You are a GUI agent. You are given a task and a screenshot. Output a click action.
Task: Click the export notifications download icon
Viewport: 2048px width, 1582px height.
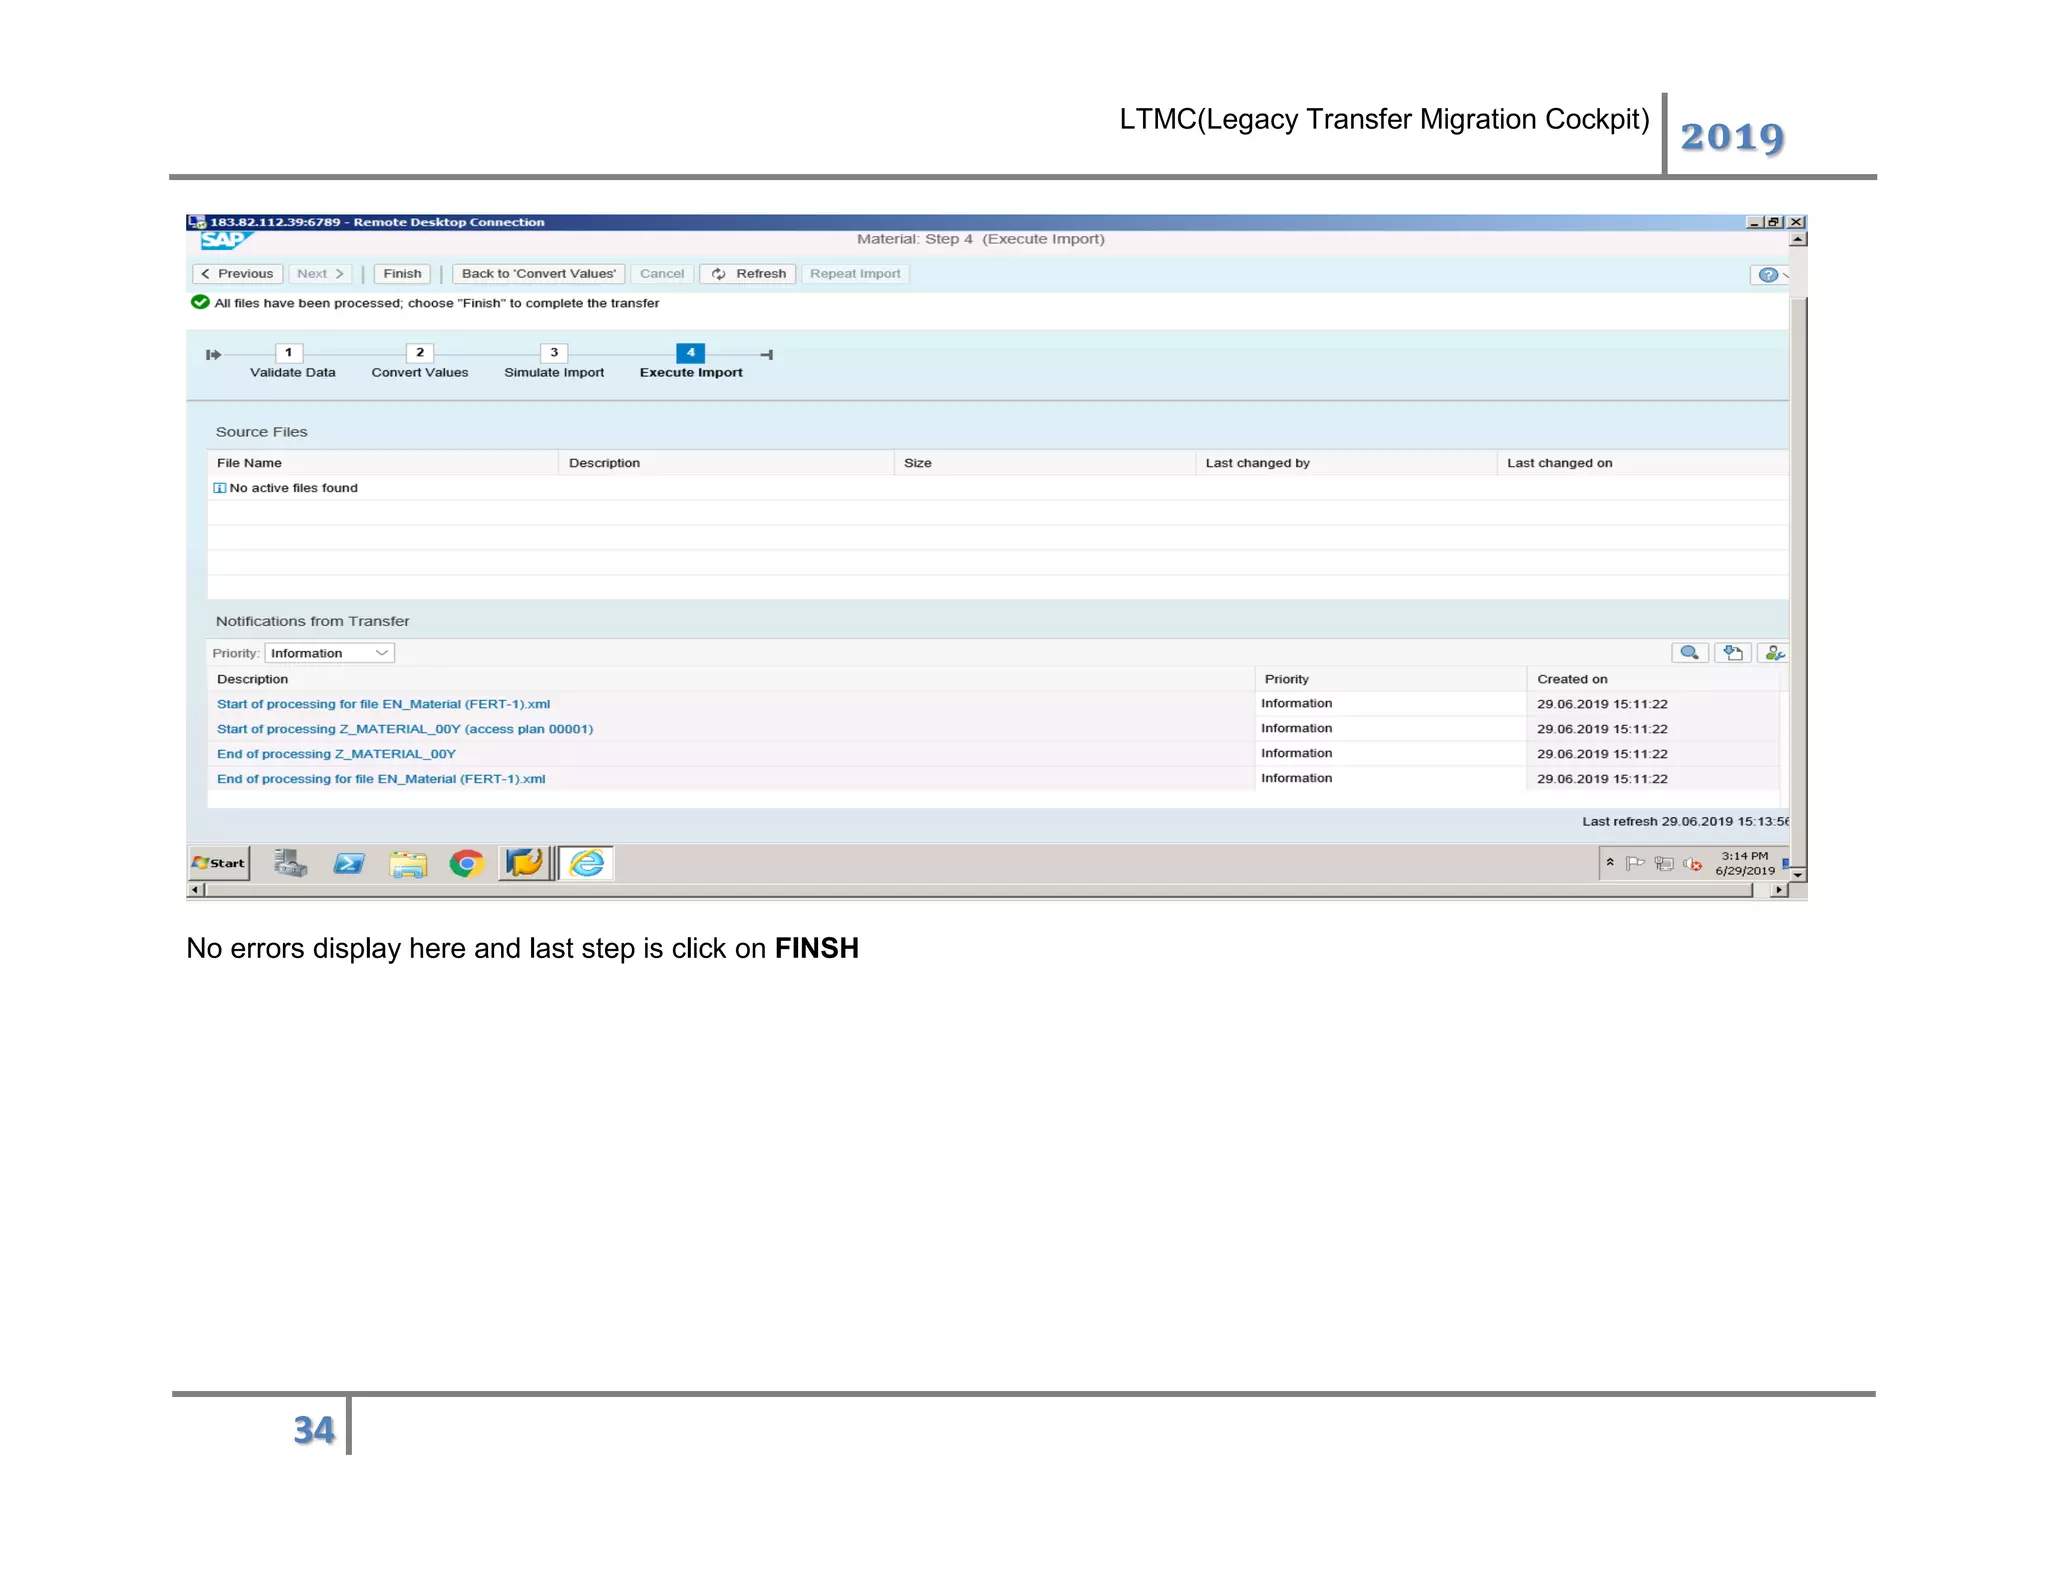pos(1732,653)
